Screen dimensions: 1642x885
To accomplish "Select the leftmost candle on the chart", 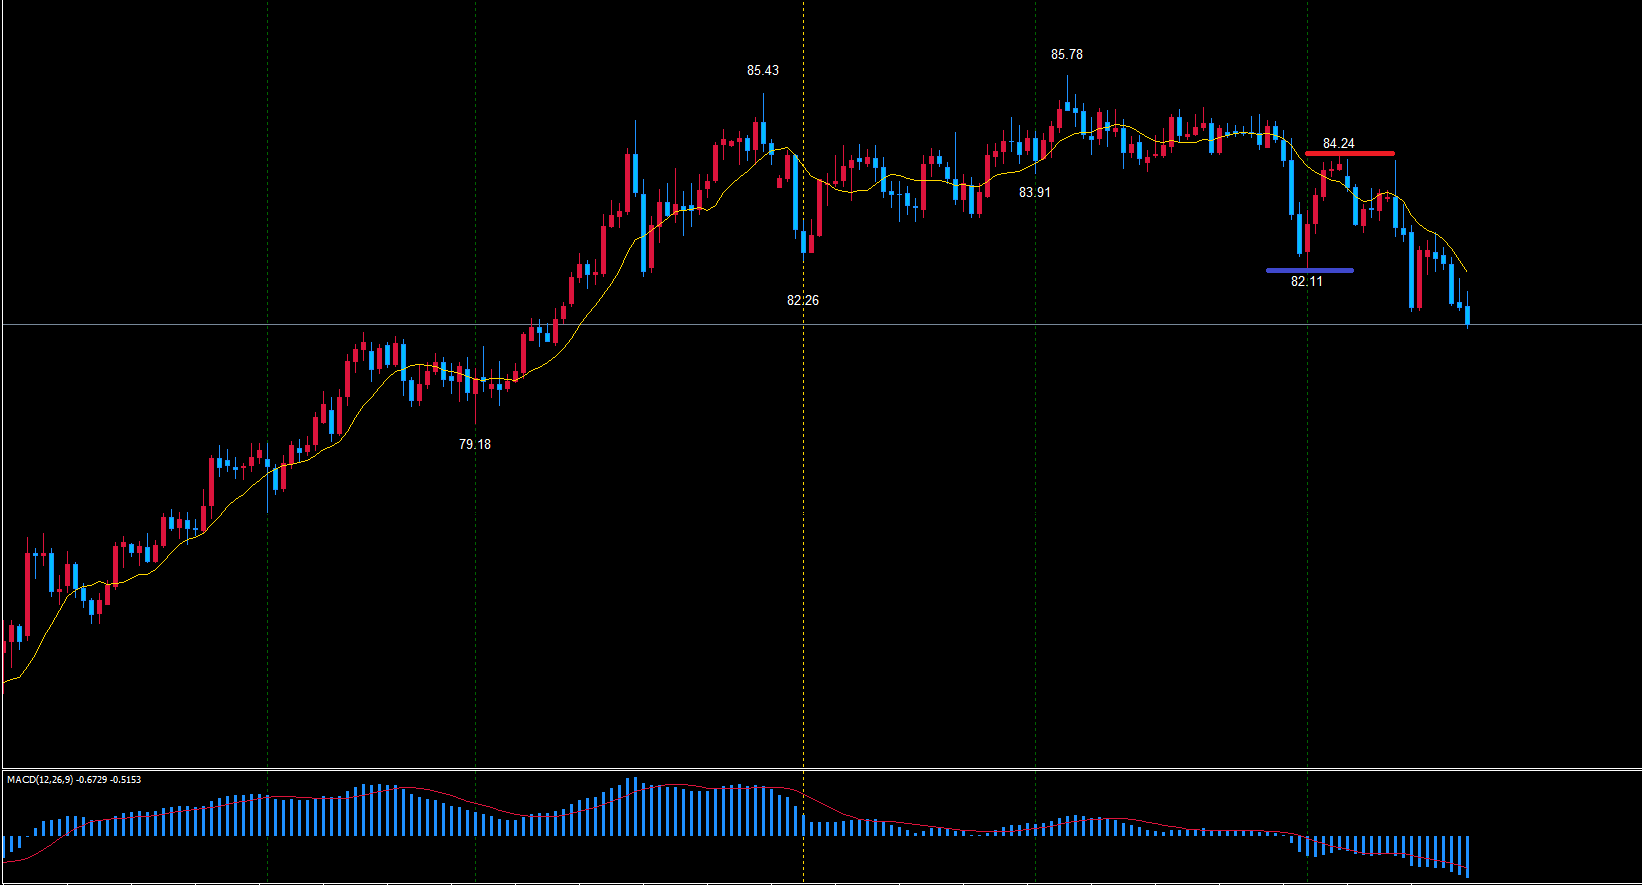I will pos(4,648).
